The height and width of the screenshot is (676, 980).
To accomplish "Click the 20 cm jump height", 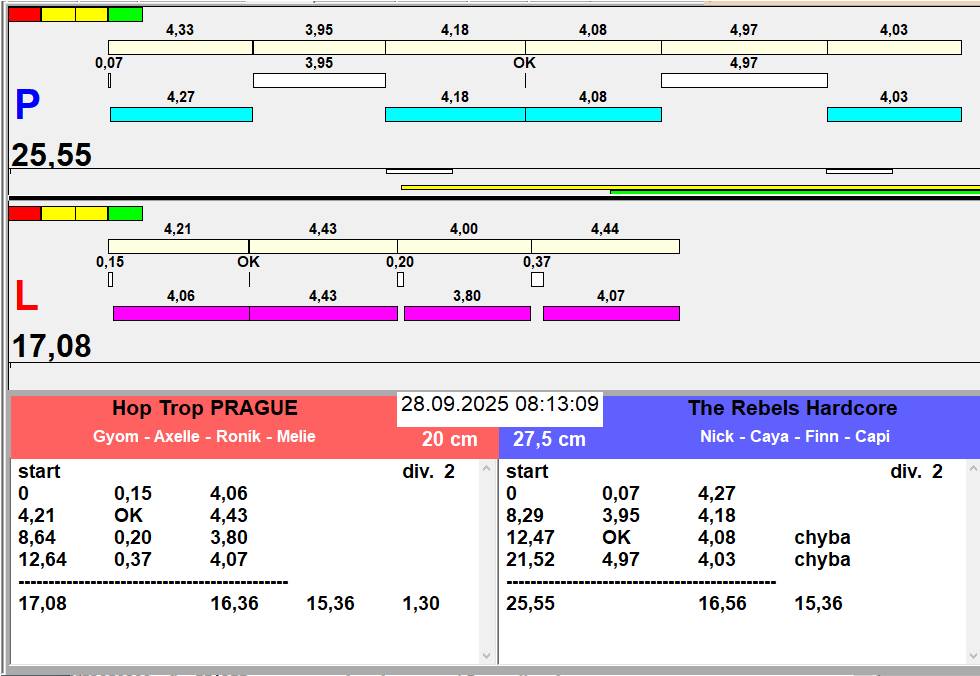I will point(449,439).
